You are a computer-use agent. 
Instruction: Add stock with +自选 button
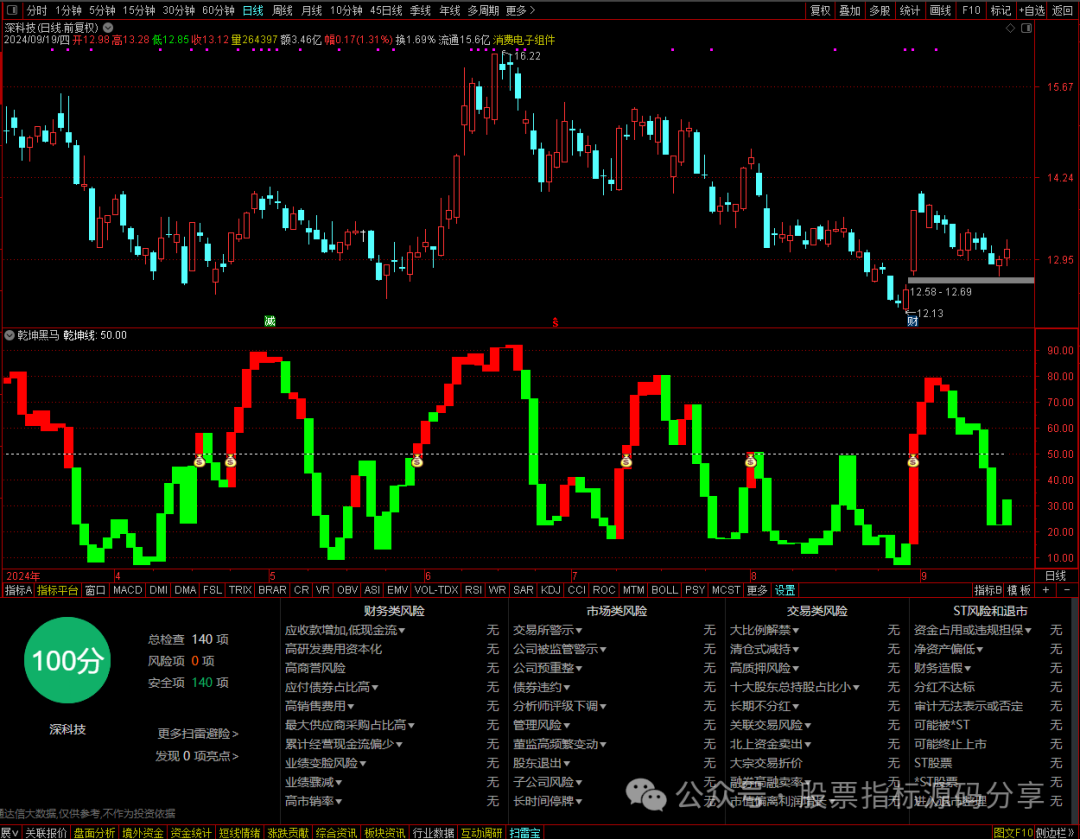(x=1031, y=10)
